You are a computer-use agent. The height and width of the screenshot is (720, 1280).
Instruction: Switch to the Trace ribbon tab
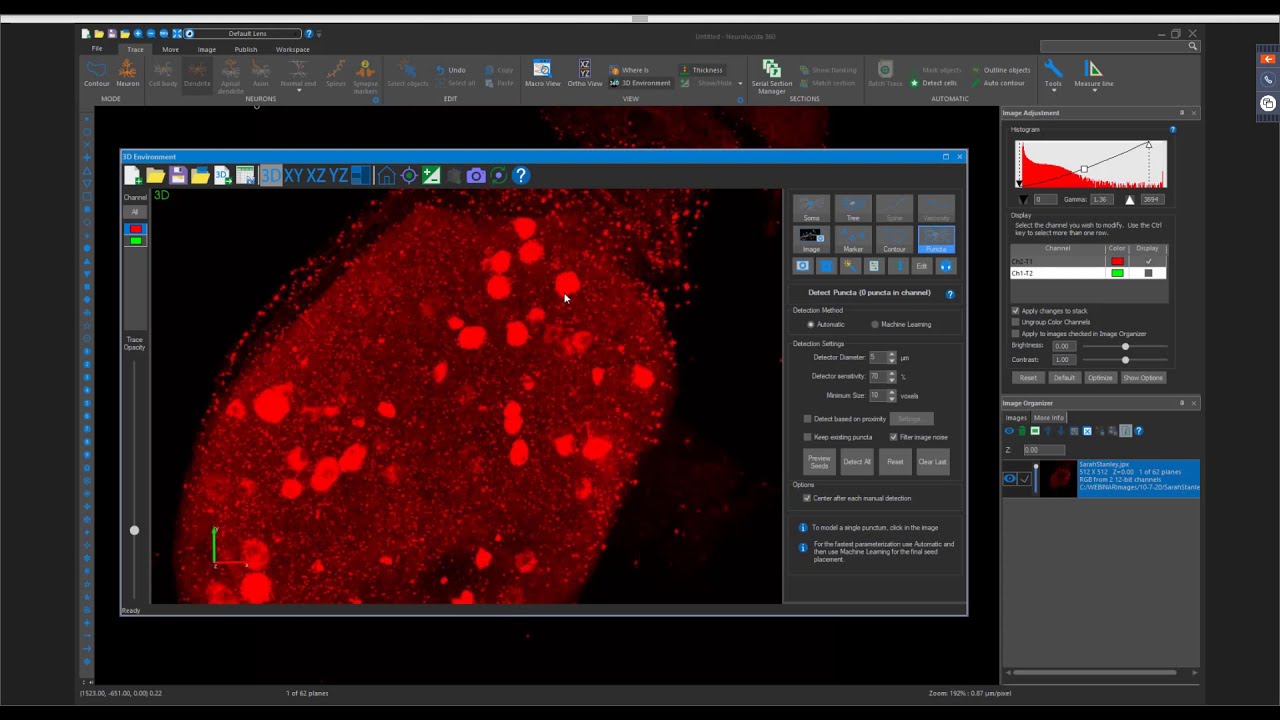[x=135, y=49]
